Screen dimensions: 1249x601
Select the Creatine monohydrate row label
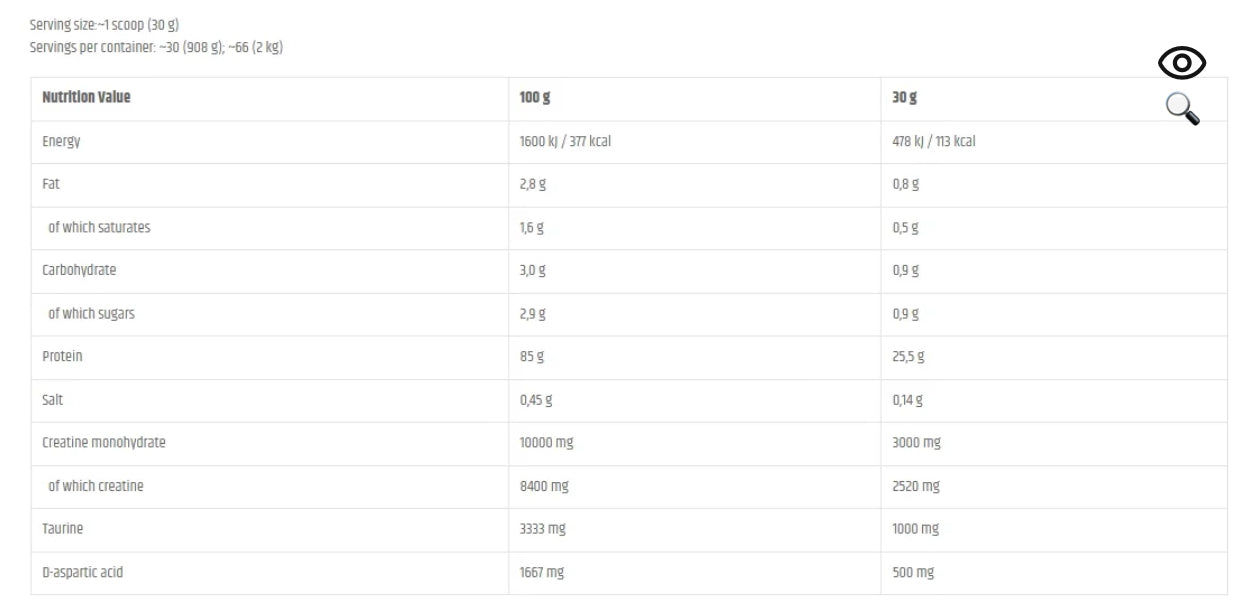[104, 443]
